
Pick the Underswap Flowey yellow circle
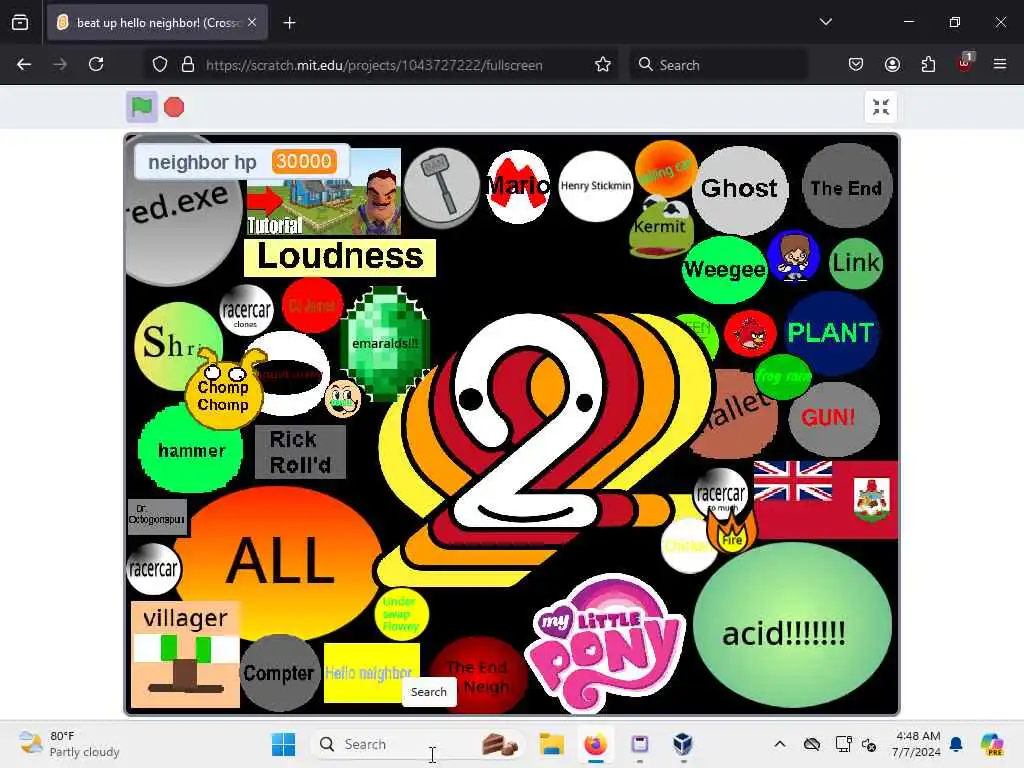(x=401, y=614)
